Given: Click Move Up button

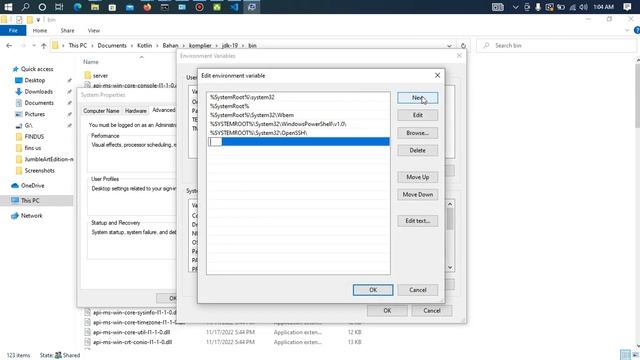Looking at the screenshot, I should 418,177.
